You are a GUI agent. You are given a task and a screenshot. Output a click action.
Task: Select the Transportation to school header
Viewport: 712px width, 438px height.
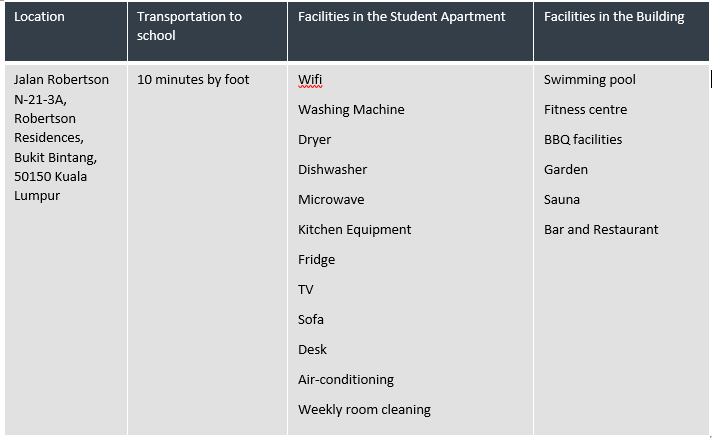[x=189, y=26]
